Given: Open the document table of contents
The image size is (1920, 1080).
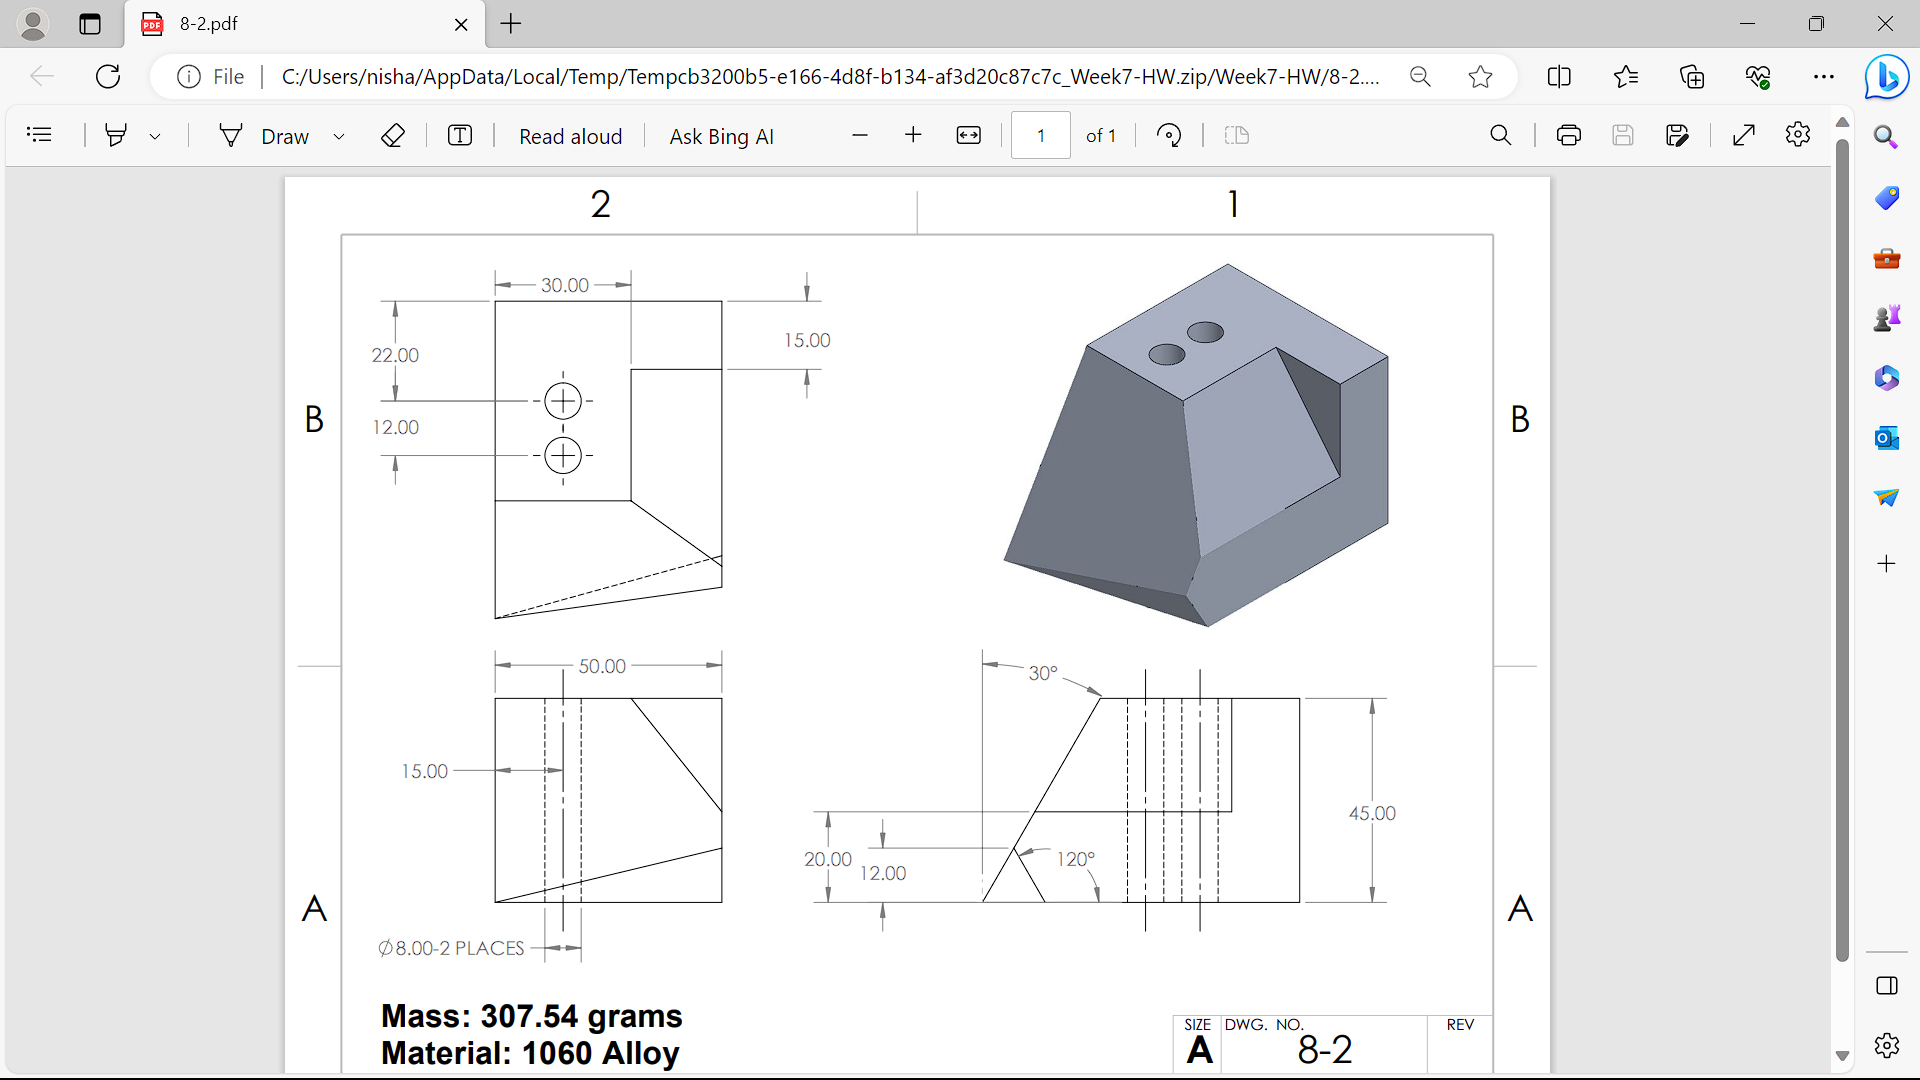Looking at the screenshot, I should coord(40,135).
